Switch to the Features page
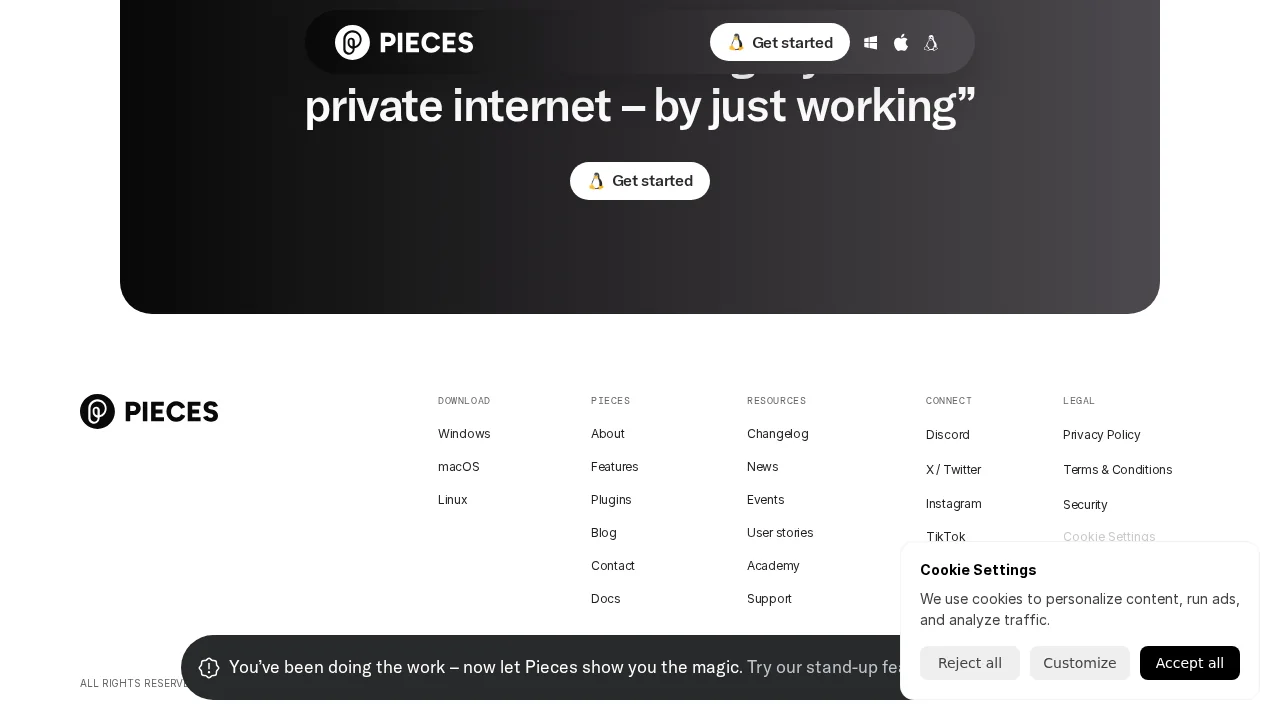The image size is (1280, 720). pos(614,466)
